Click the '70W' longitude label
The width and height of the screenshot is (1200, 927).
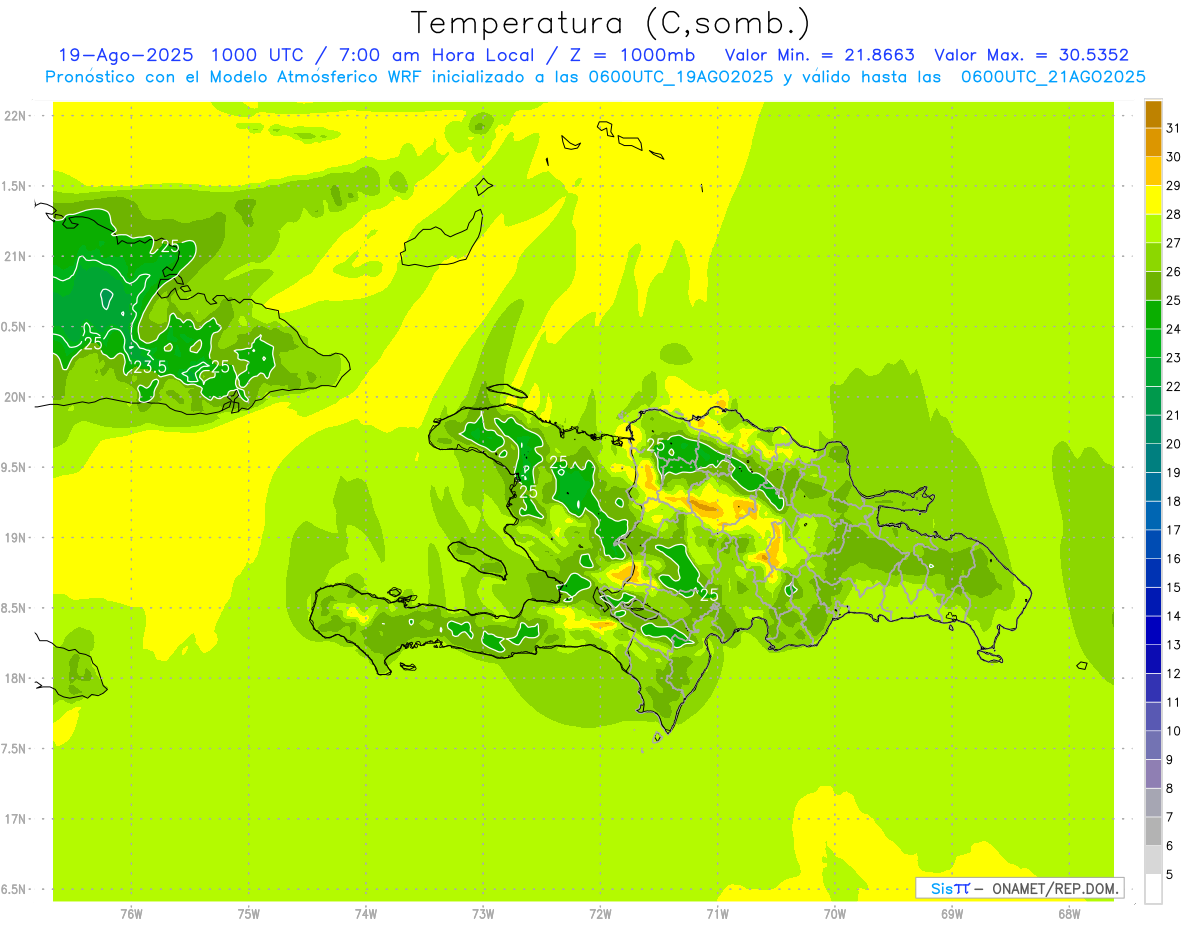[x=835, y=913]
